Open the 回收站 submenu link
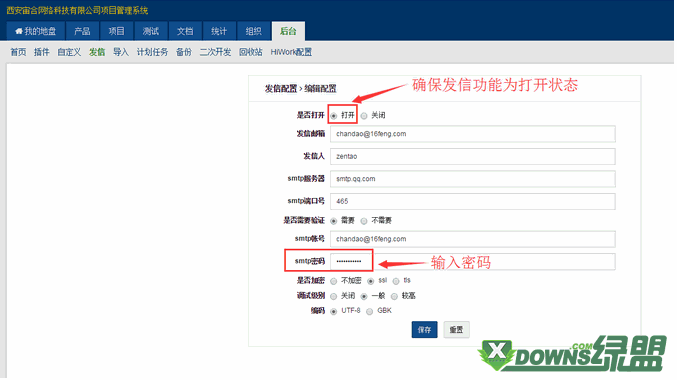The width and height of the screenshot is (677, 380). click(250, 52)
